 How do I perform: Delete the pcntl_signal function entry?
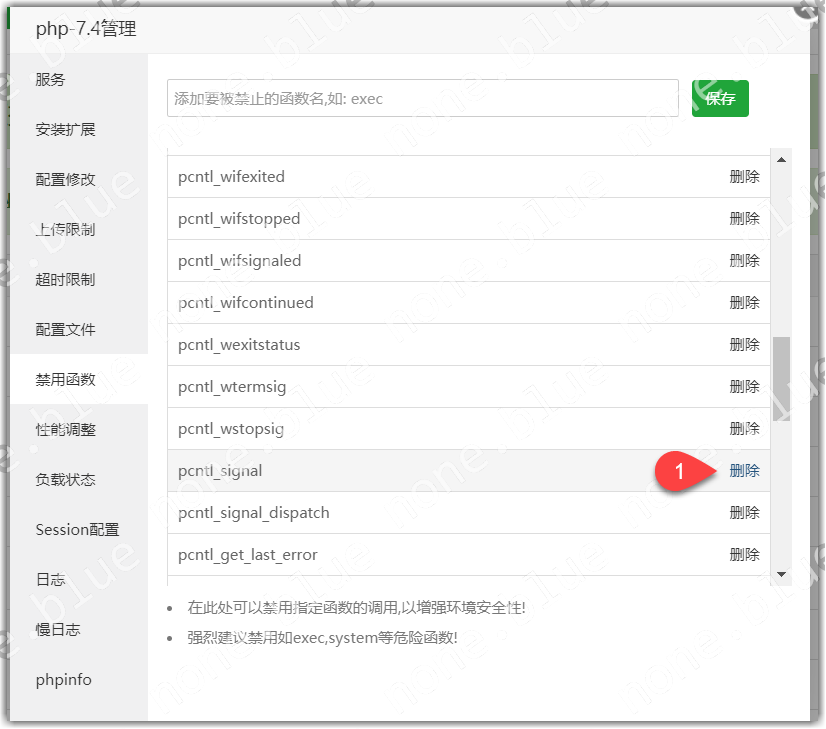coord(745,470)
